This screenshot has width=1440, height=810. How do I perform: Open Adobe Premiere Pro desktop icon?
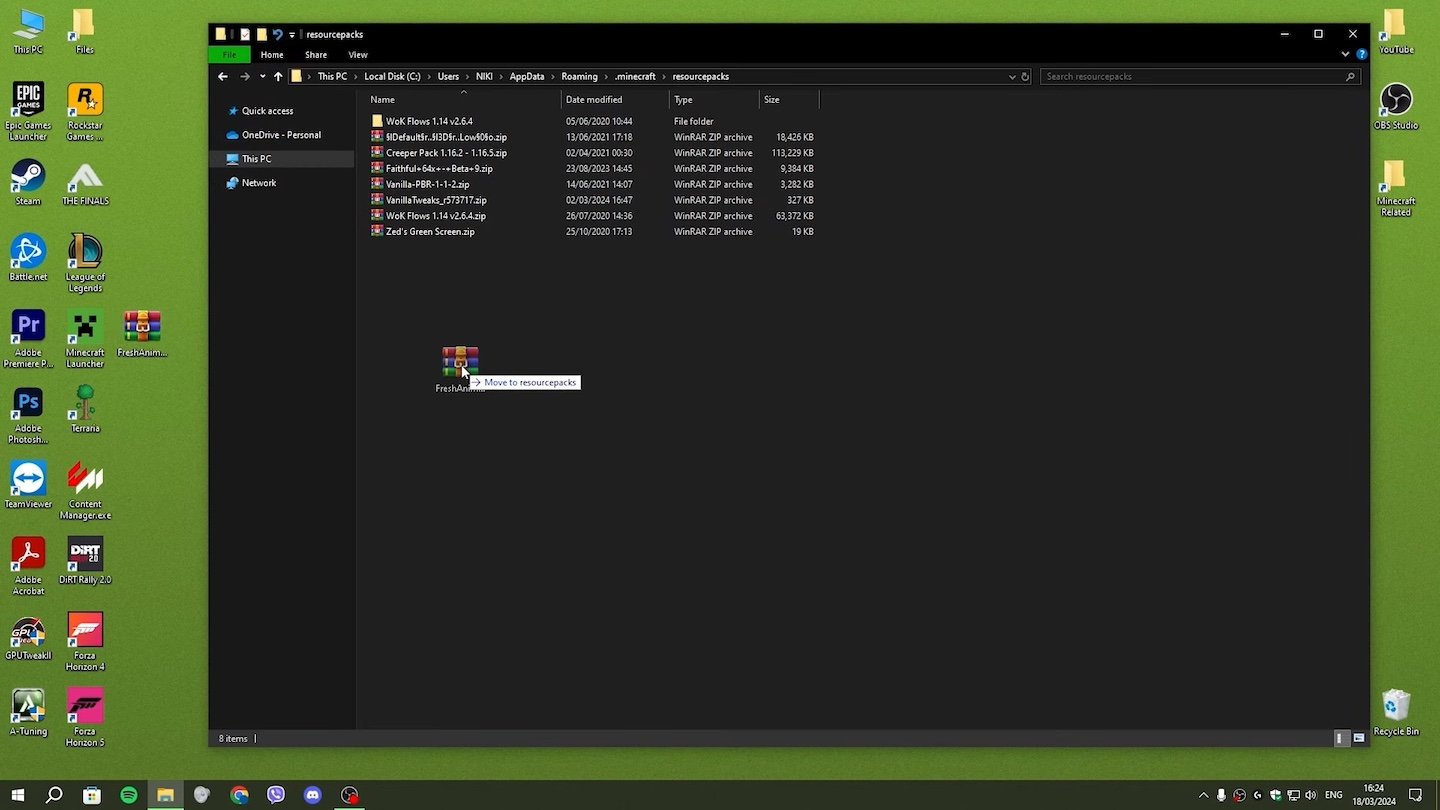coord(28,339)
